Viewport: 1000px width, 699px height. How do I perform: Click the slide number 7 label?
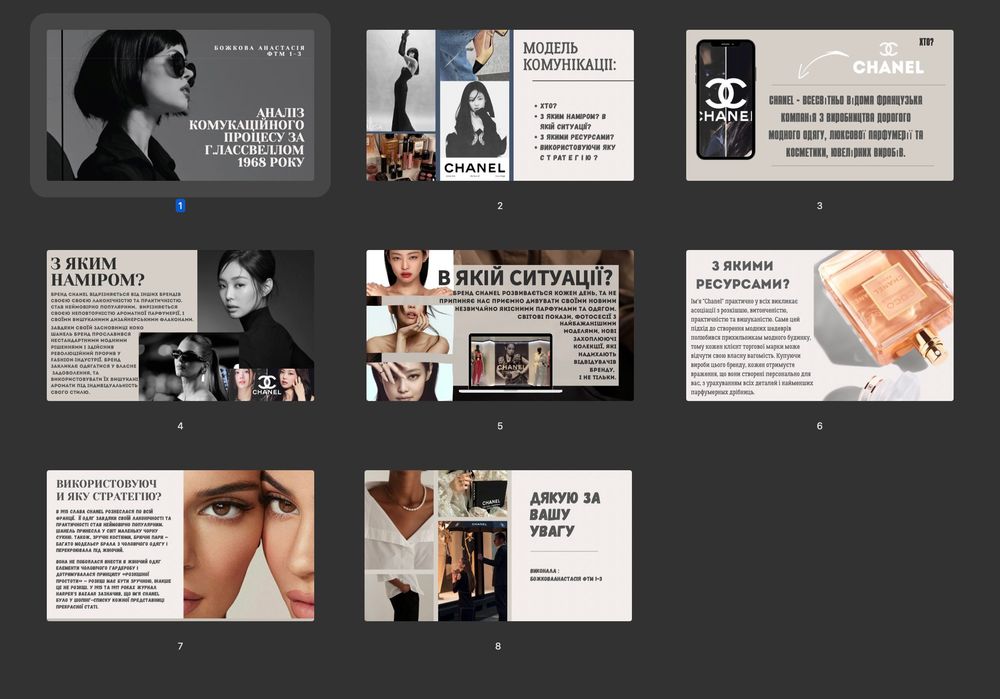click(x=180, y=646)
